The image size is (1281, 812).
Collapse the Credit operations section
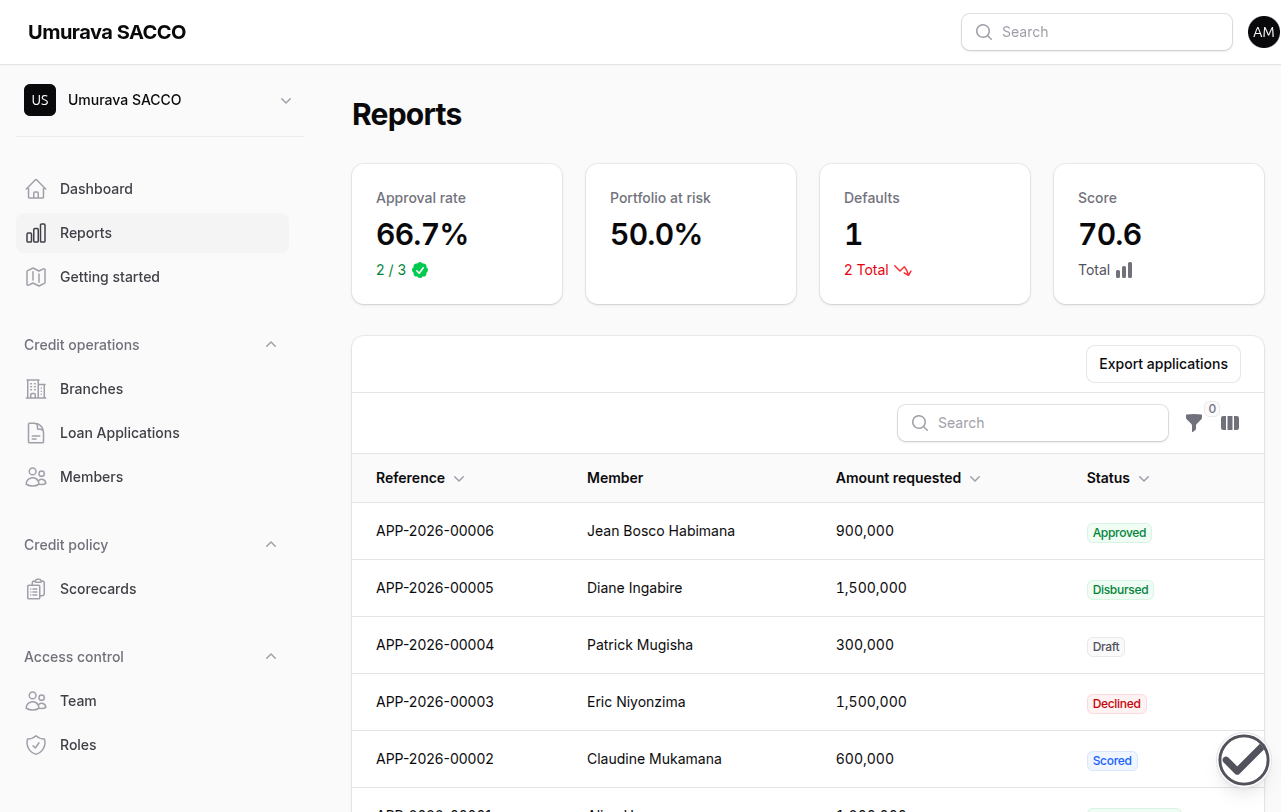270,345
